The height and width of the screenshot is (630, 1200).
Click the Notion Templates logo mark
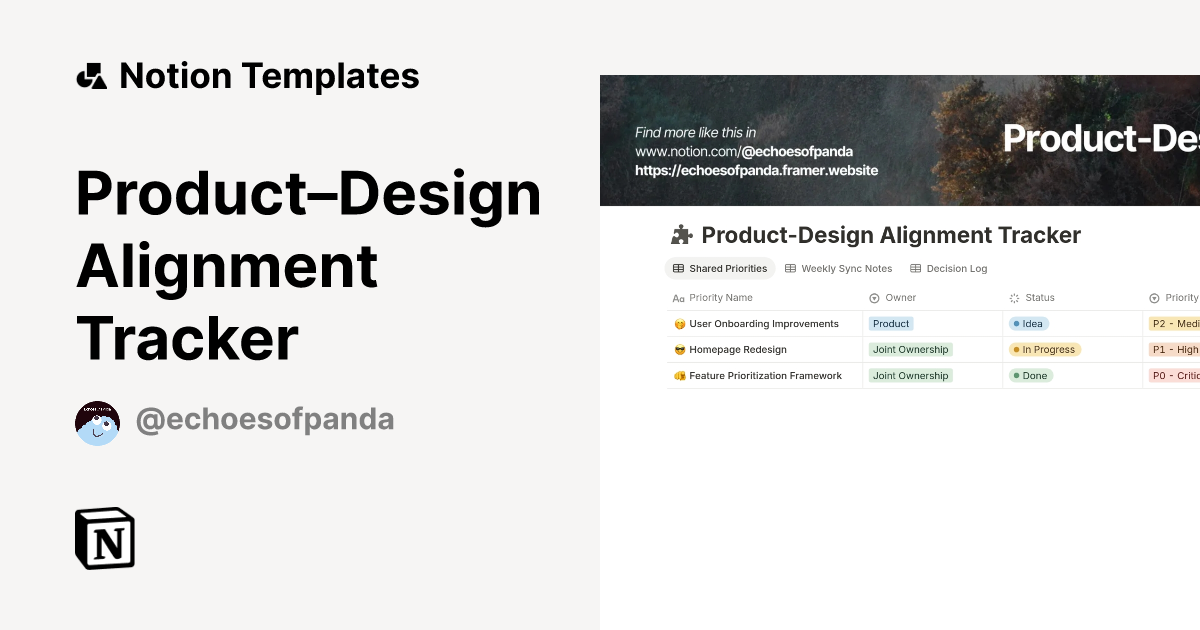[x=90, y=75]
